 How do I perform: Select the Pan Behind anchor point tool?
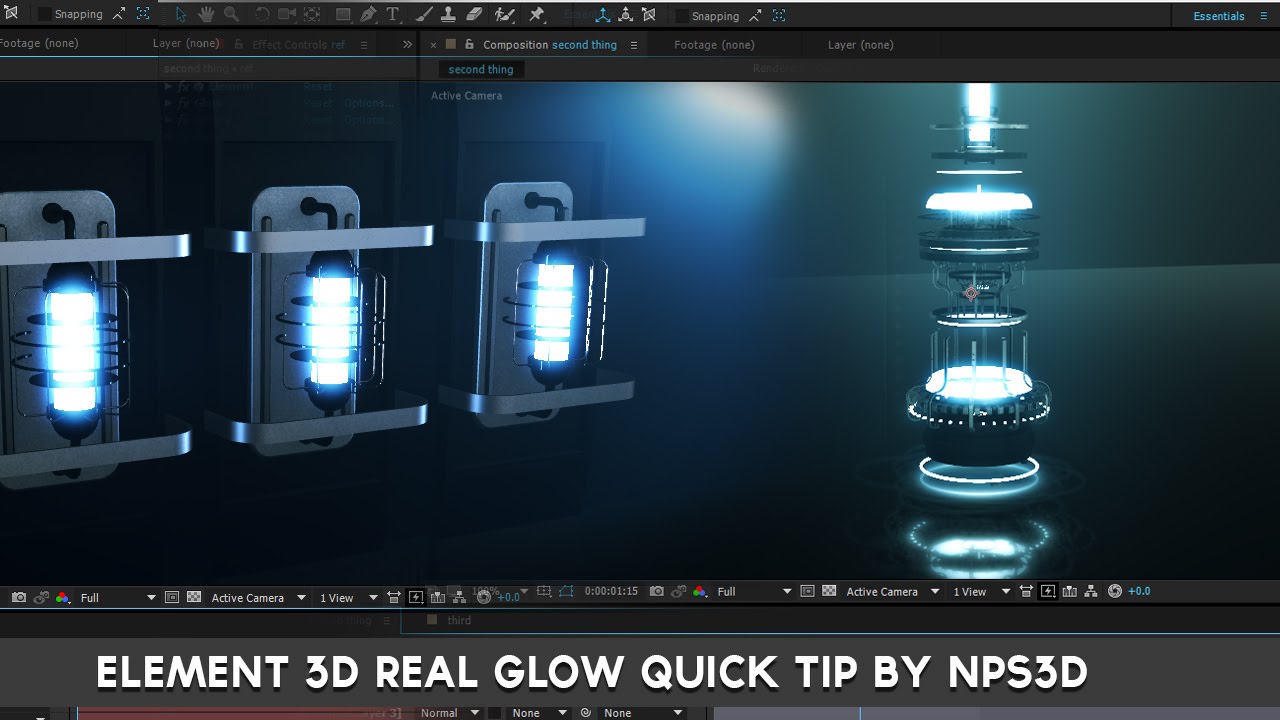tap(312, 14)
